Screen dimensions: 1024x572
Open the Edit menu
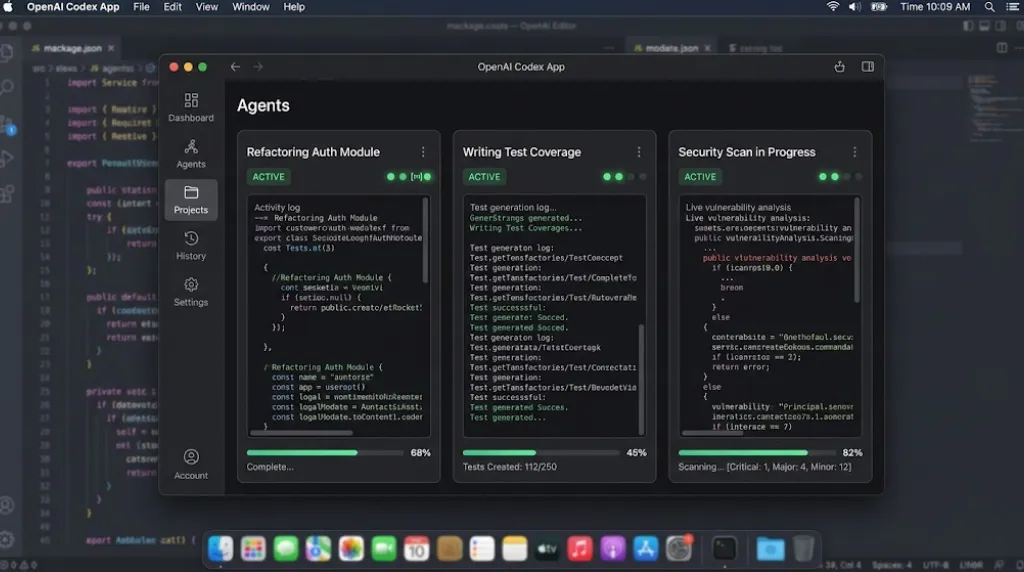point(172,7)
